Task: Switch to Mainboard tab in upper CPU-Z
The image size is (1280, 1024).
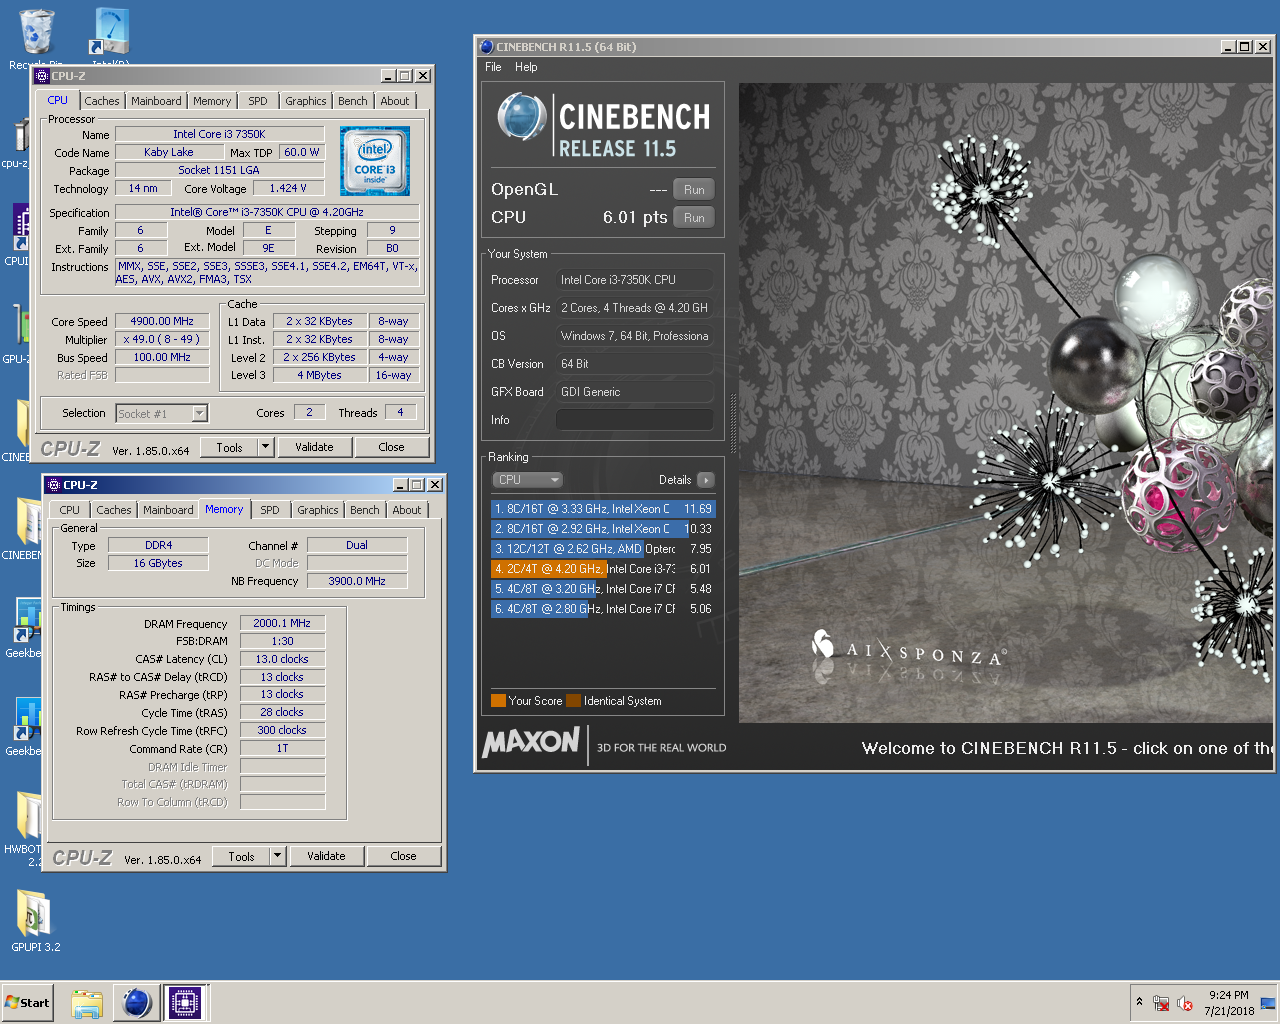Action: coord(156,101)
